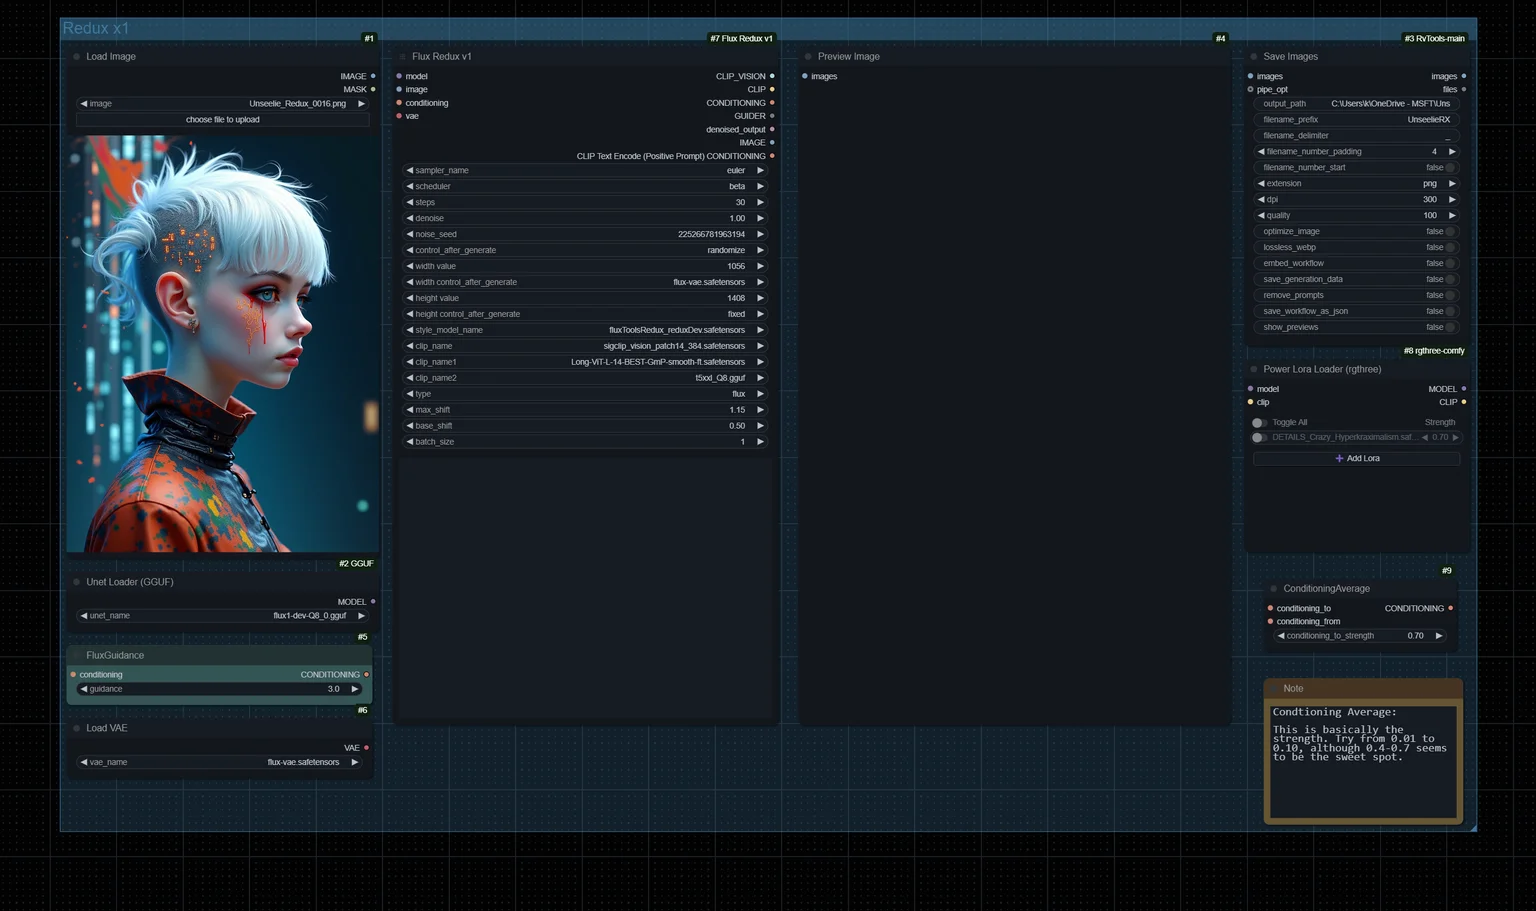Open the clip_name2 t5xxl_Q8.gguf dropdown
This screenshot has height=911, width=1536.
[x=585, y=379]
